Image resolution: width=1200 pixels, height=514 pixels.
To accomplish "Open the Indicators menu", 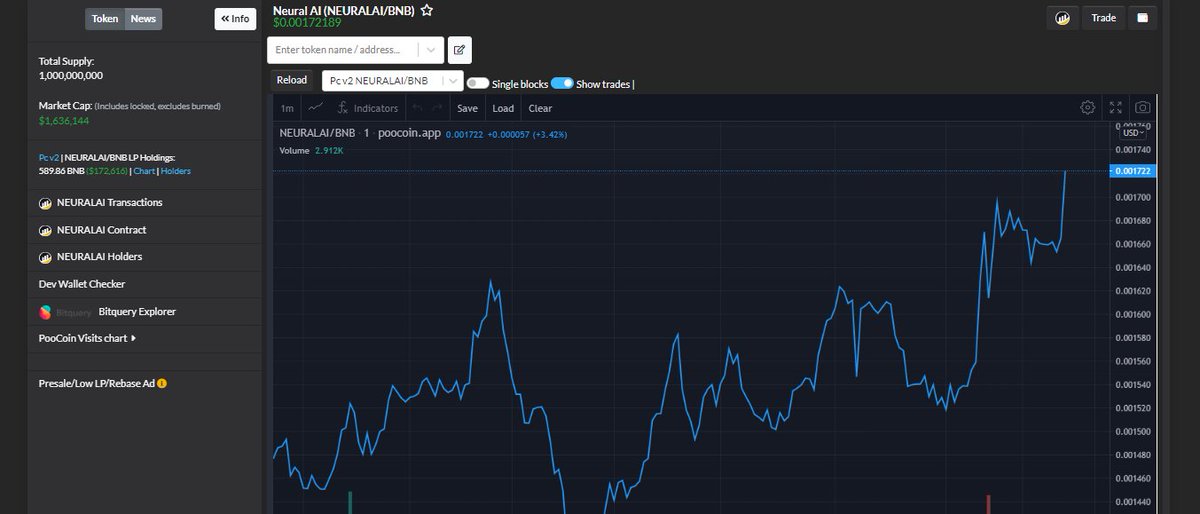I will click(x=368, y=108).
